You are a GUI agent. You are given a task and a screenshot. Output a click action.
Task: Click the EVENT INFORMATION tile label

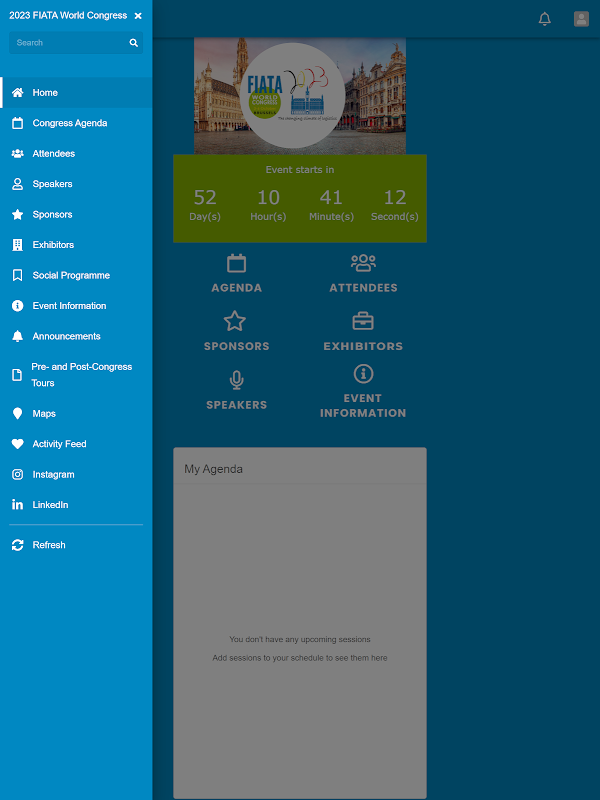pyautogui.click(x=363, y=406)
